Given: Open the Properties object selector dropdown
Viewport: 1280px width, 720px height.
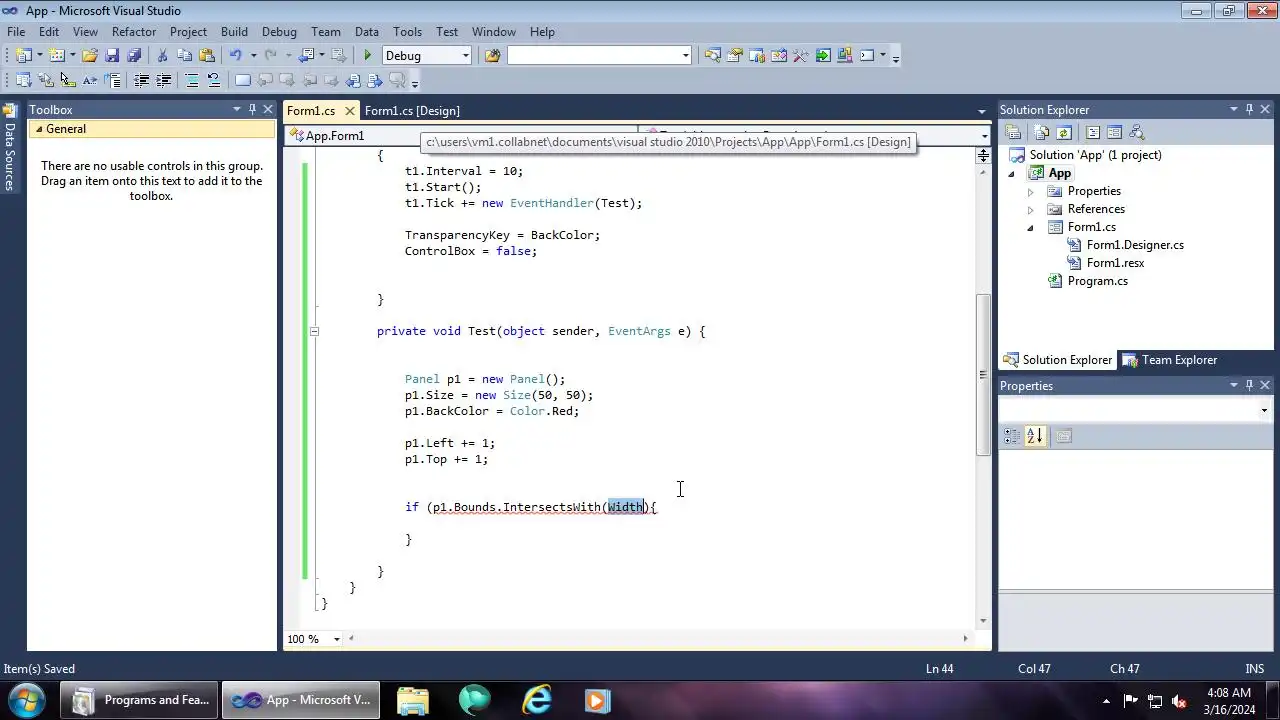Looking at the screenshot, I should pyautogui.click(x=1264, y=410).
